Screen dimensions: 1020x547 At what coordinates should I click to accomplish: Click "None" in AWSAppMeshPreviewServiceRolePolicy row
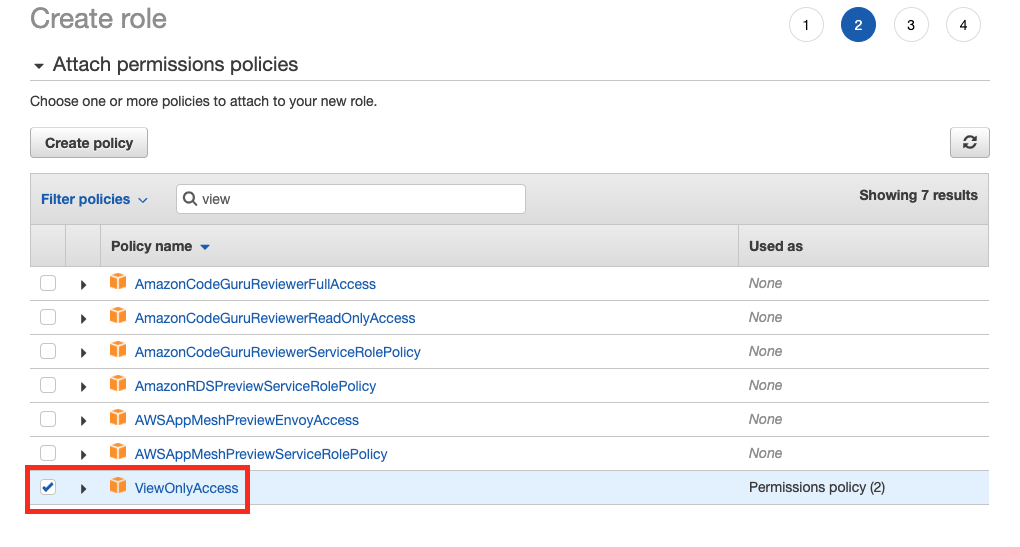point(765,453)
